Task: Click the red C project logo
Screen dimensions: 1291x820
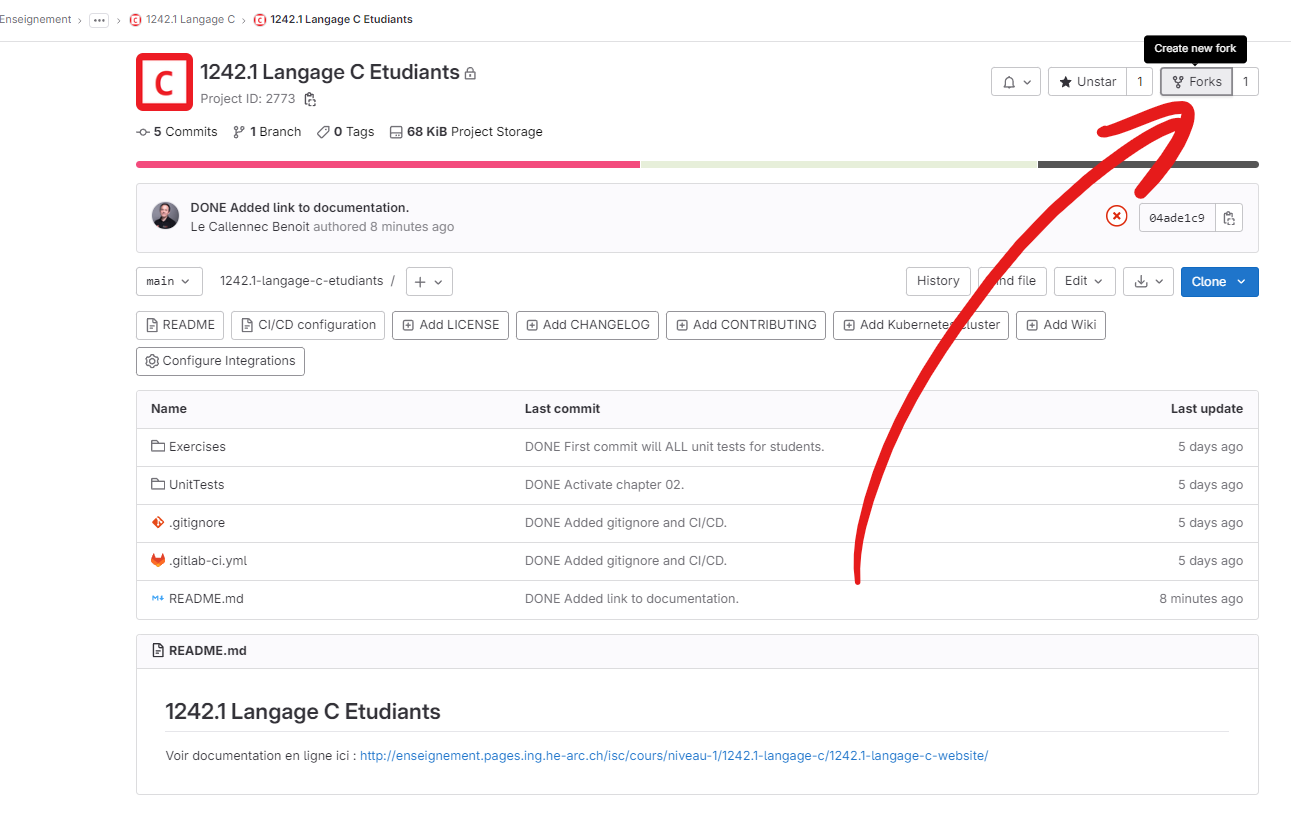Action: (x=164, y=82)
